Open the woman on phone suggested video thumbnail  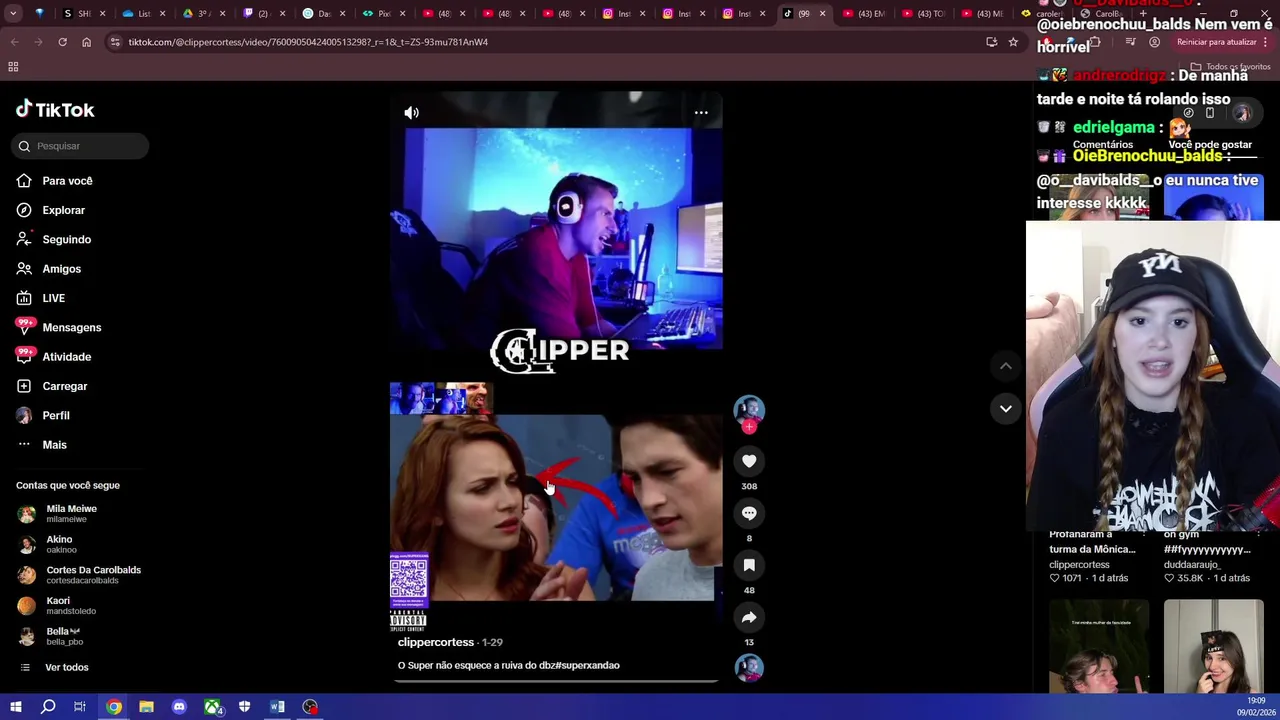point(1213,646)
